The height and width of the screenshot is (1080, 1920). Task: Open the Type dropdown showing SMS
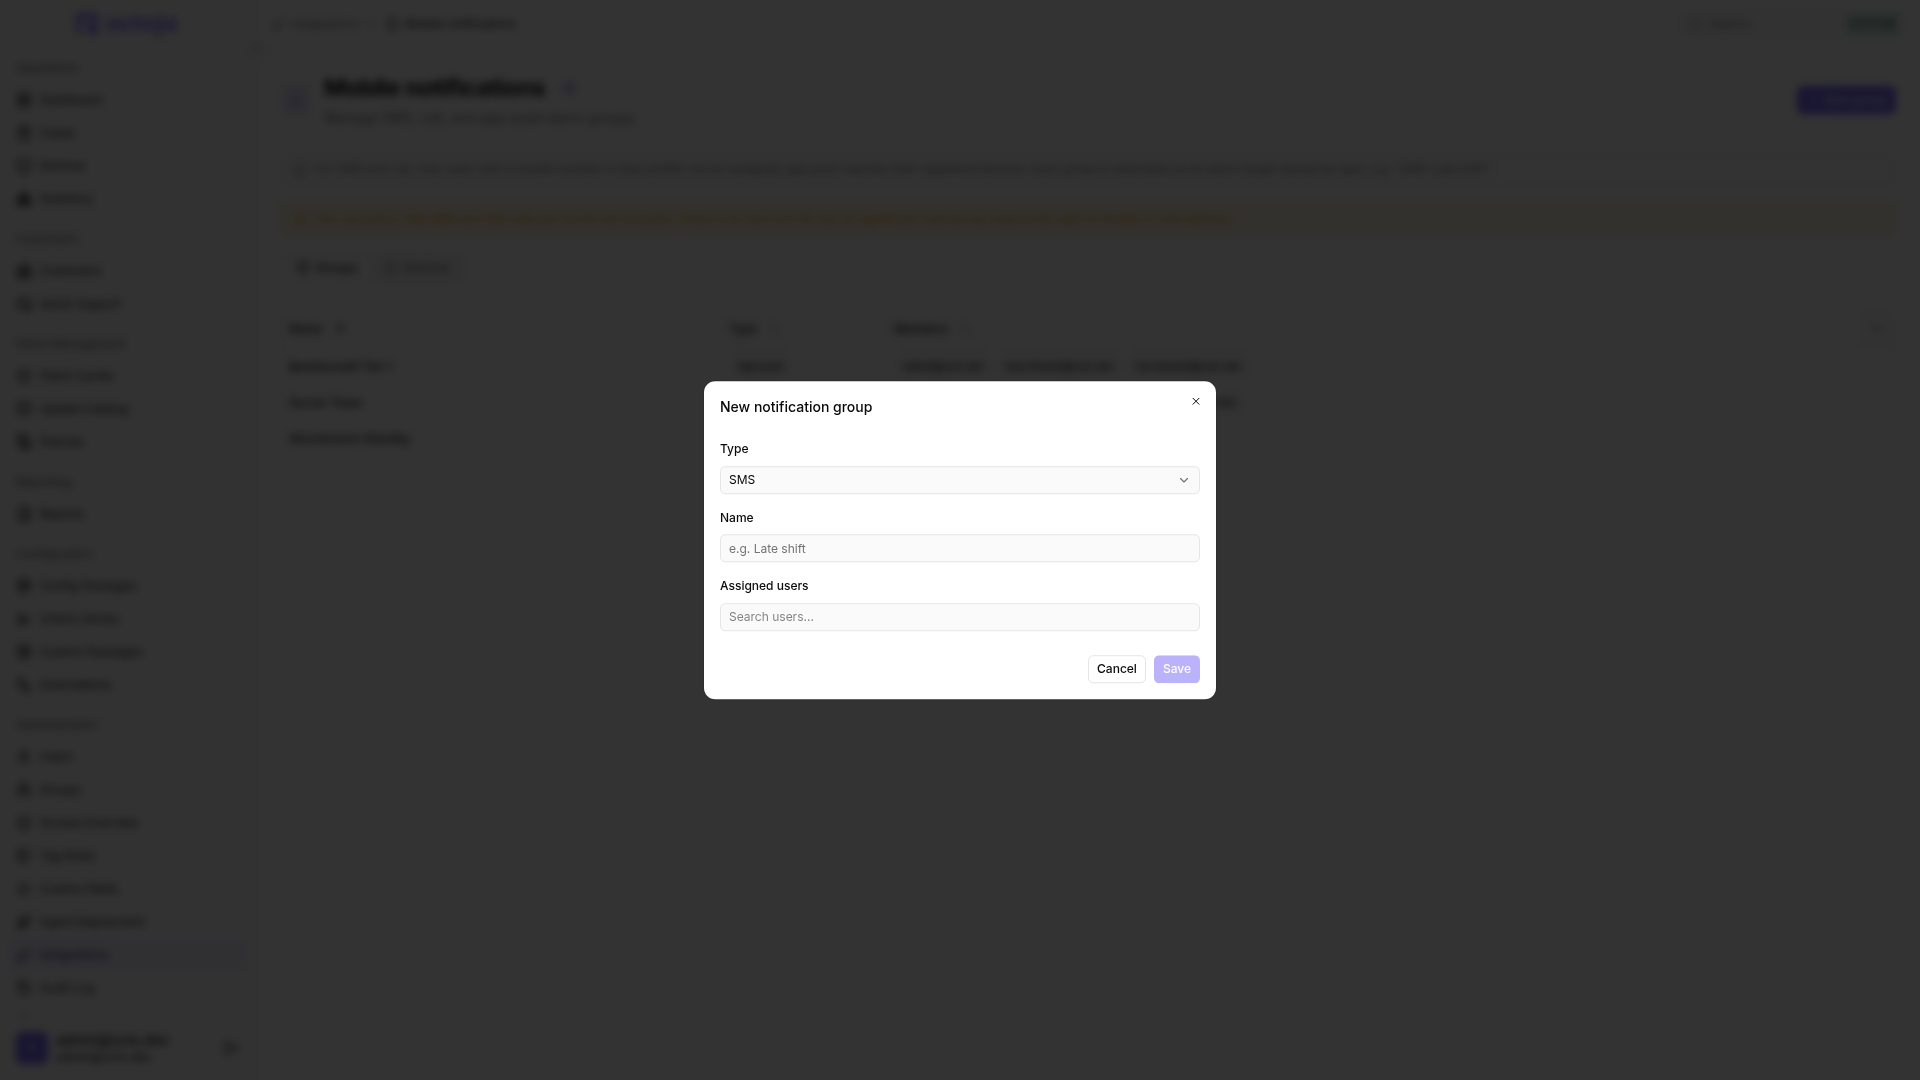[x=959, y=480]
